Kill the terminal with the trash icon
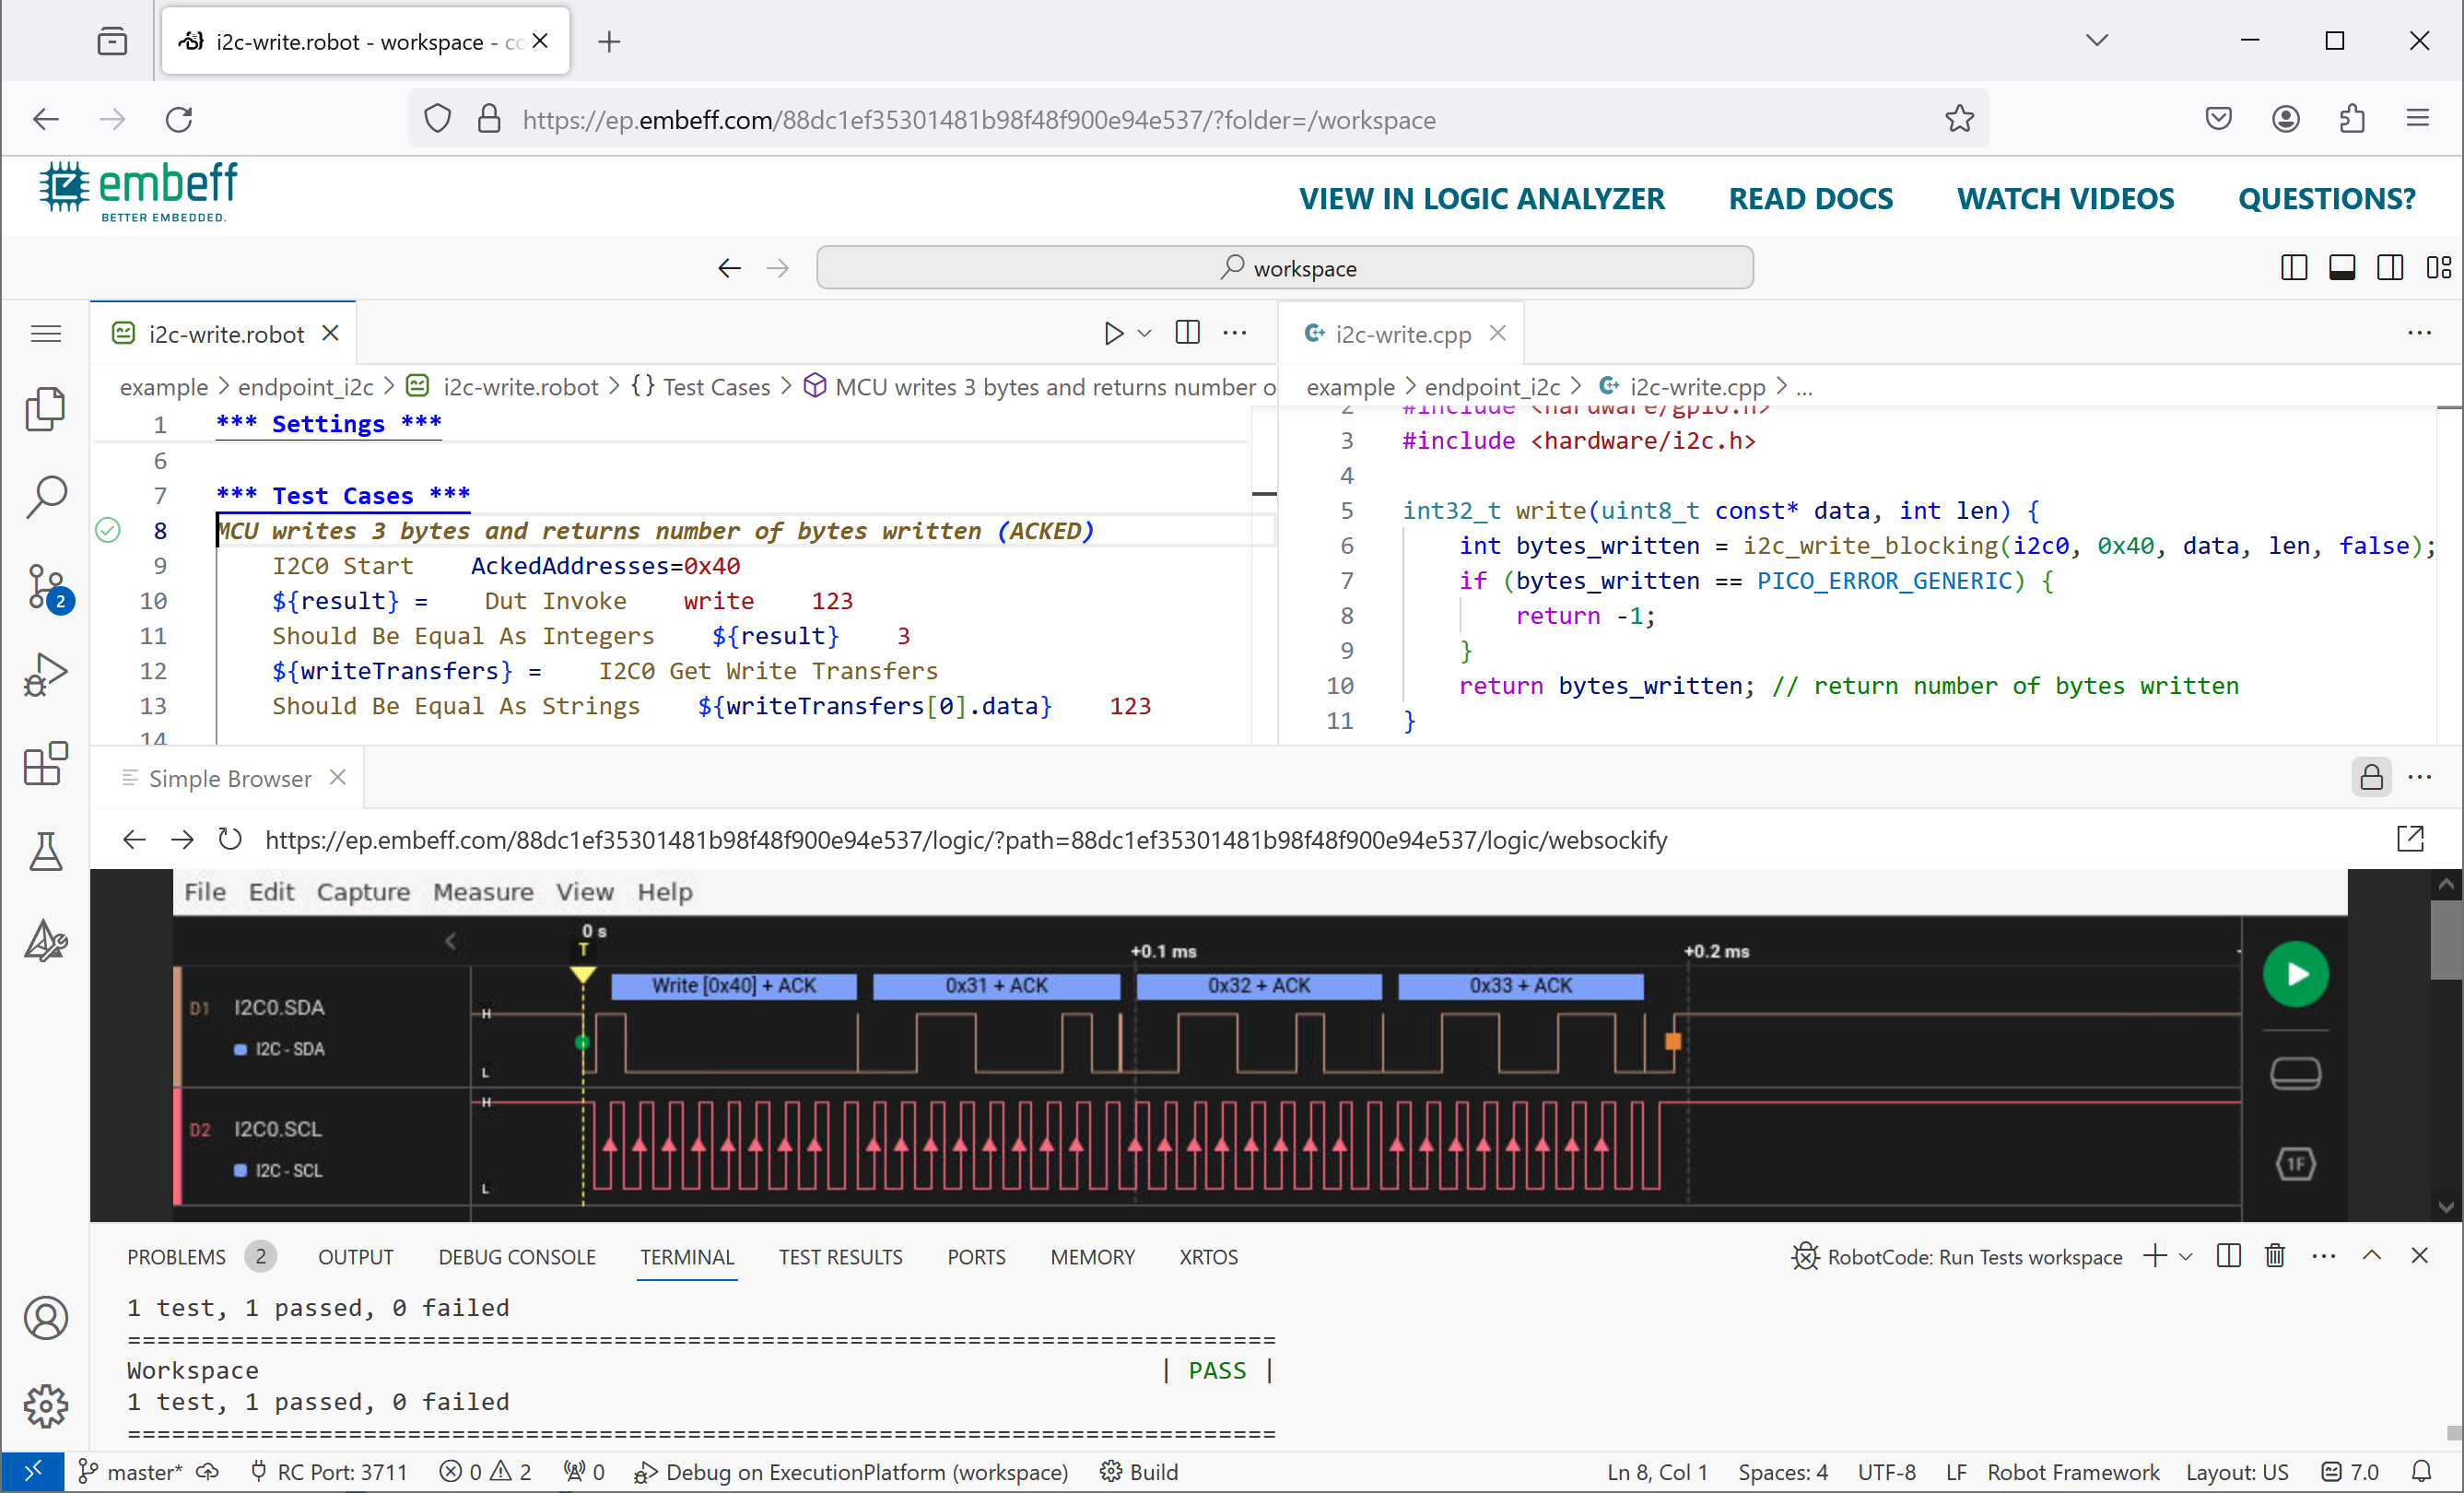The image size is (2464, 1493). pyautogui.click(x=2275, y=1256)
